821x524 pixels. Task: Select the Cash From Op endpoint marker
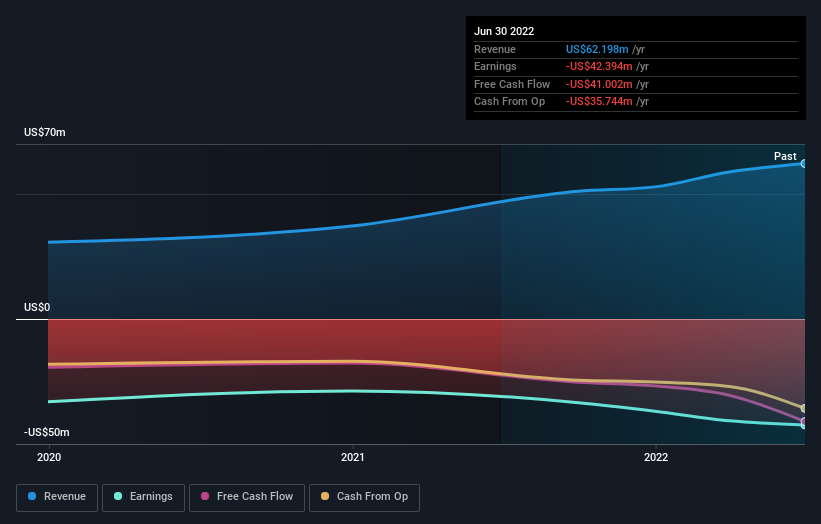click(803, 408)
